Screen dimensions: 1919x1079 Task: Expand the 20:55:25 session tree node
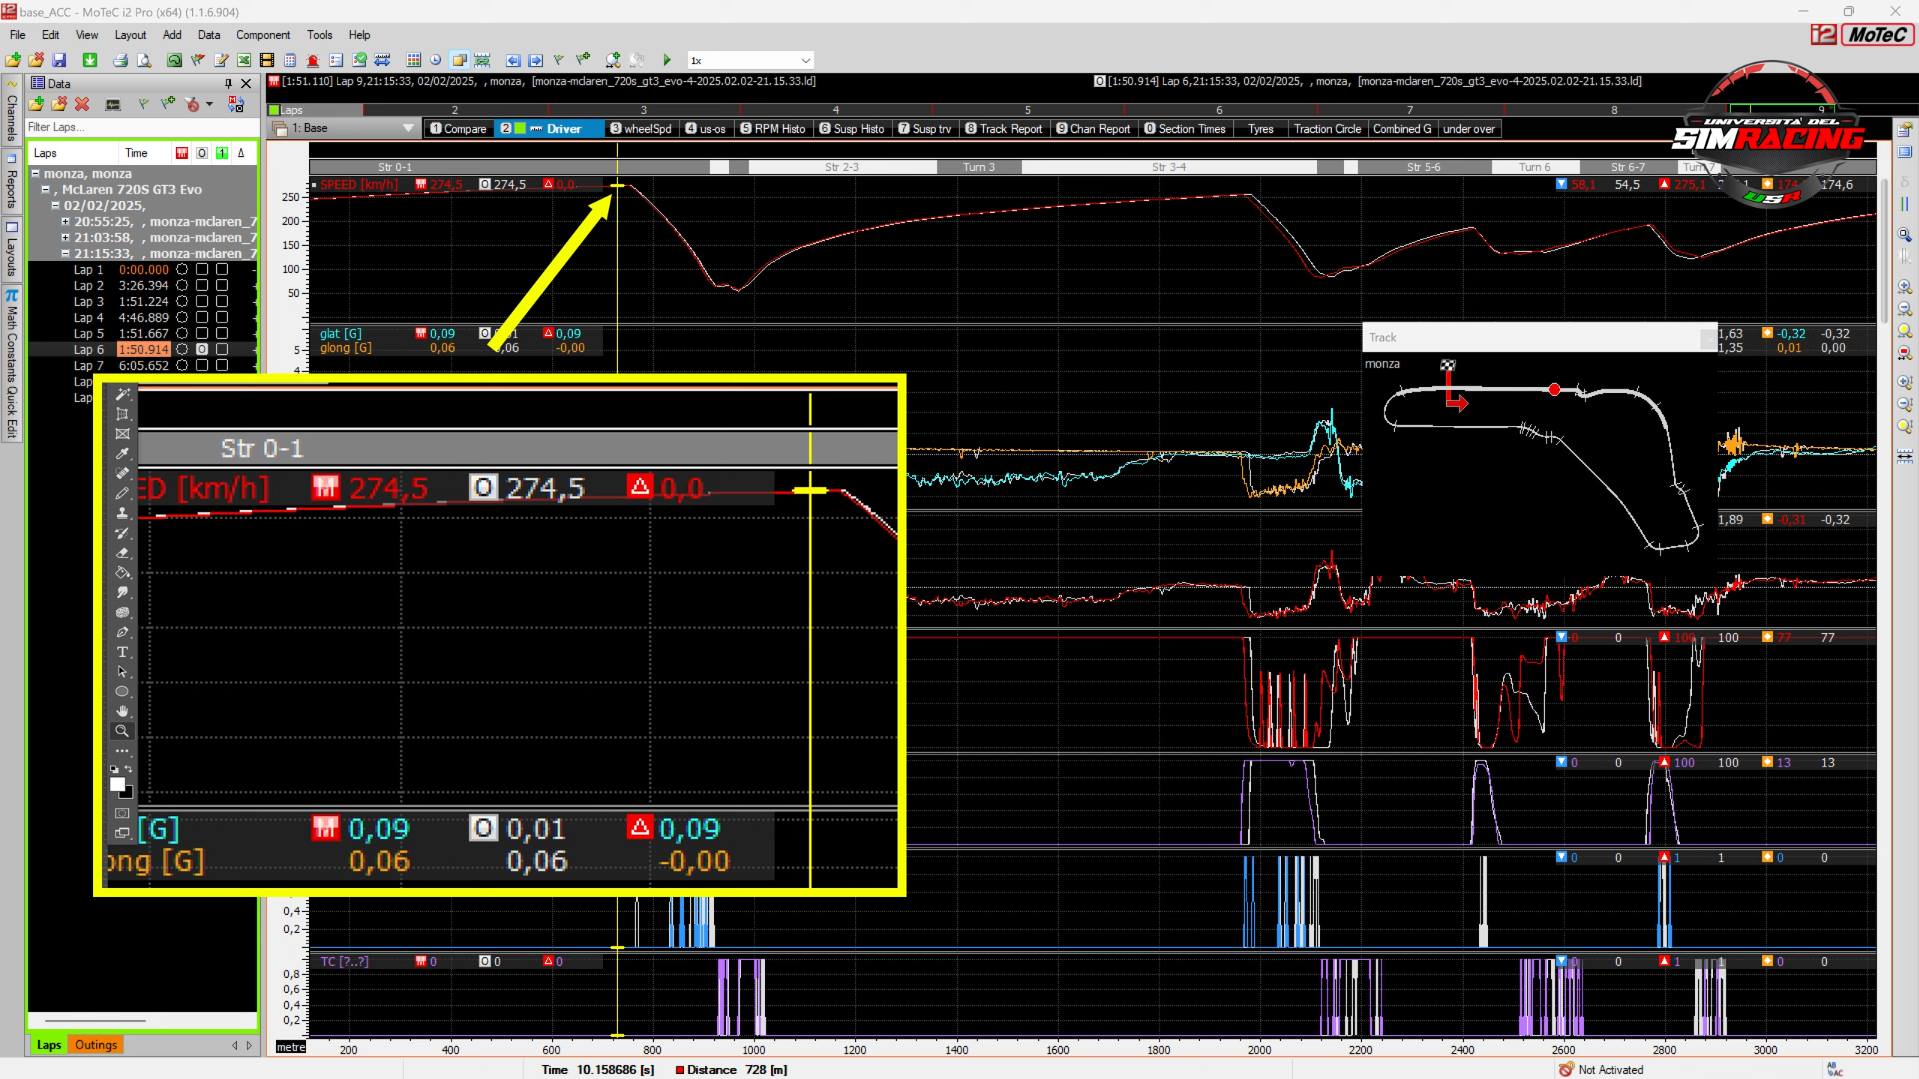coord(66,221)
